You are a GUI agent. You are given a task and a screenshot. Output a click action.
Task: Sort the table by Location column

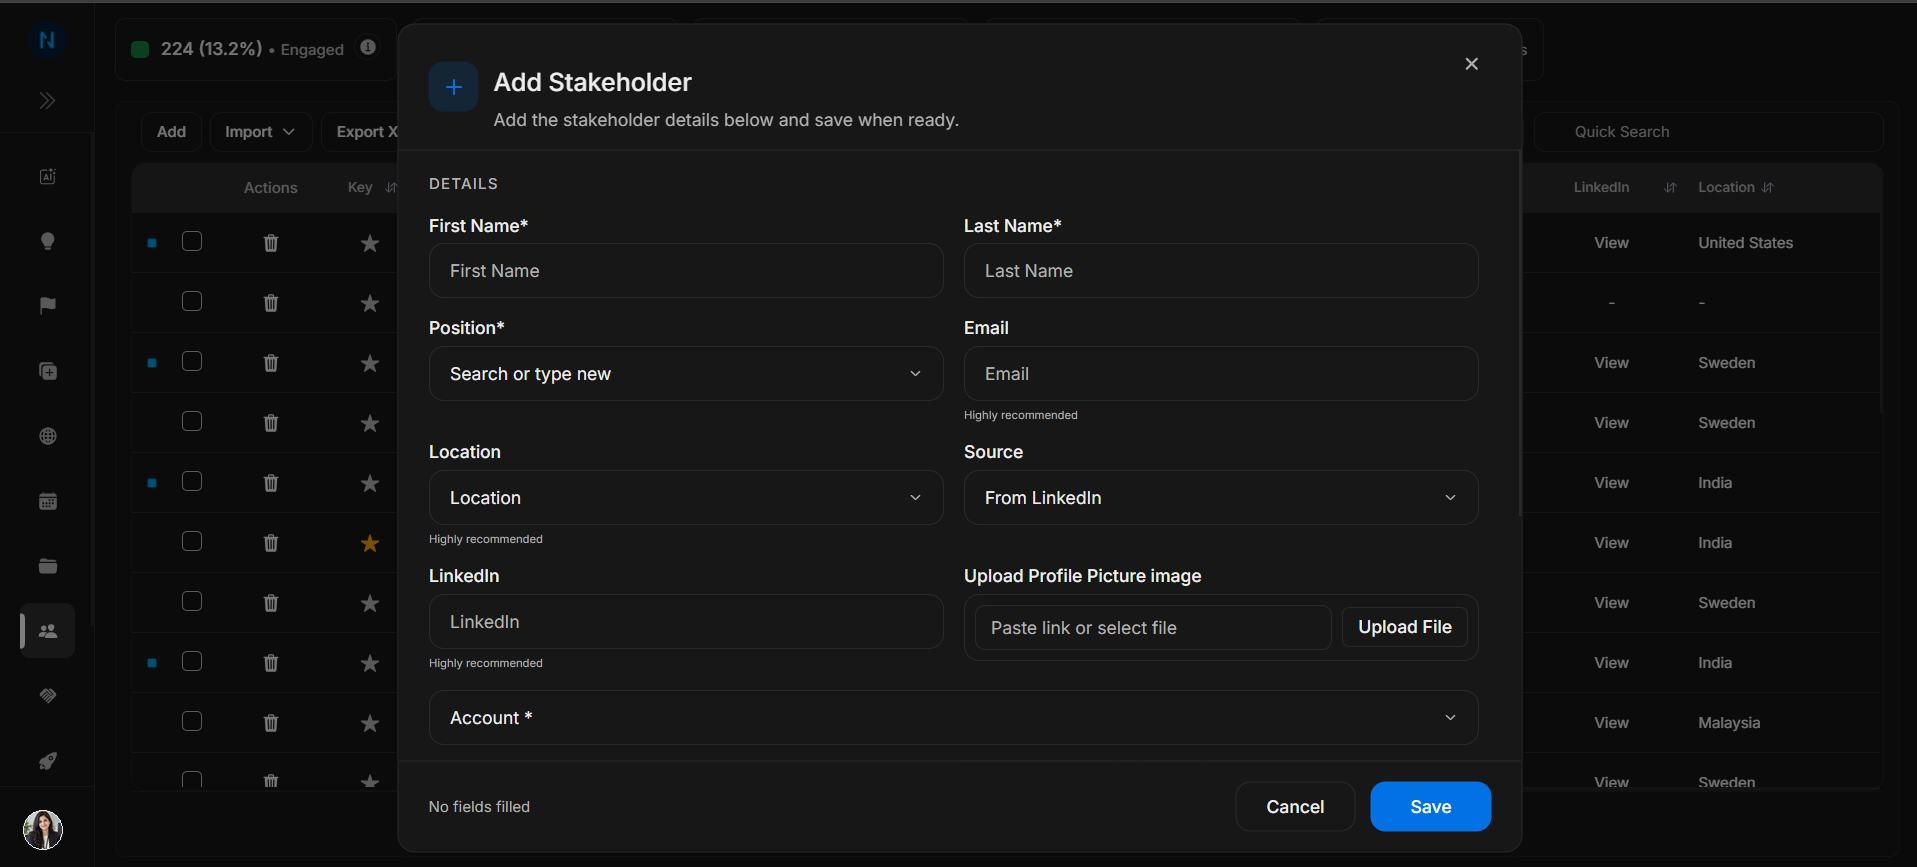1768,187
